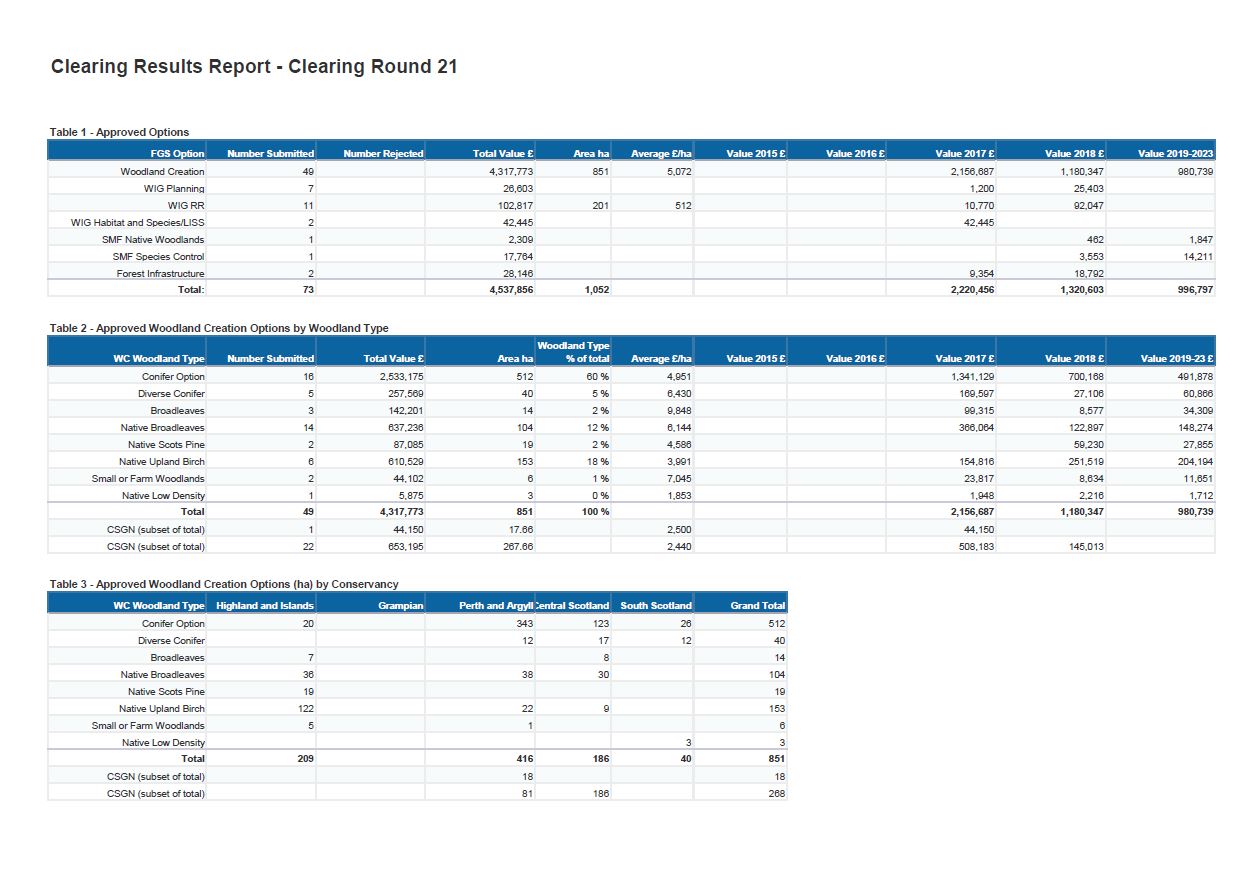Image resolution: width=1257 pixels, height=891 pixels.
Task: Click the Grampian column header
Action: pyautogui.click(x=400, y=606)
